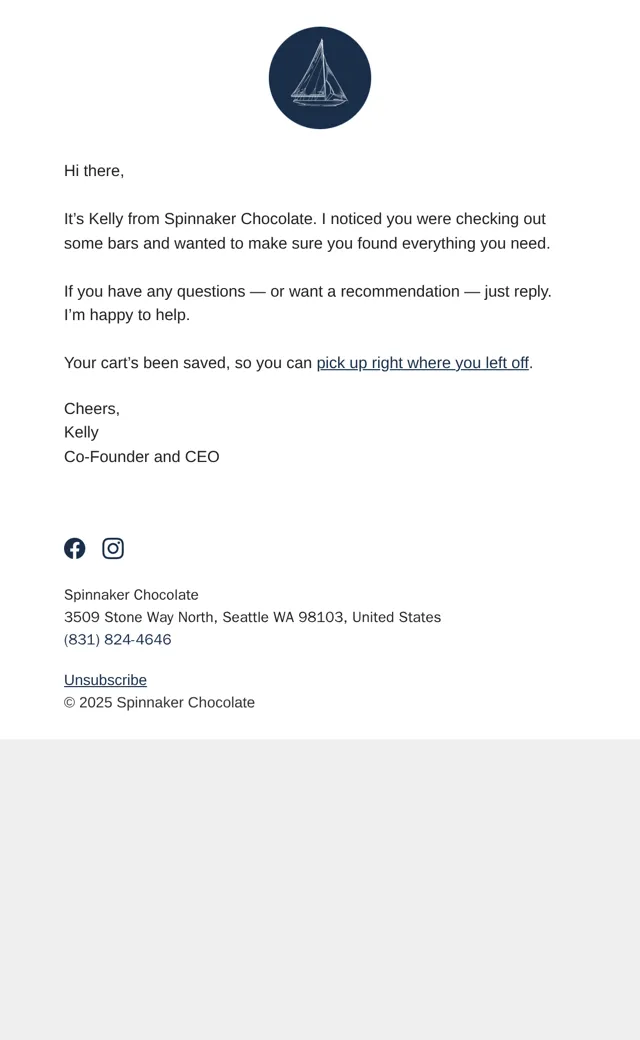Click the empty gray area below the email
This screenshot has width=640, height=1040.
pos(320,889)
